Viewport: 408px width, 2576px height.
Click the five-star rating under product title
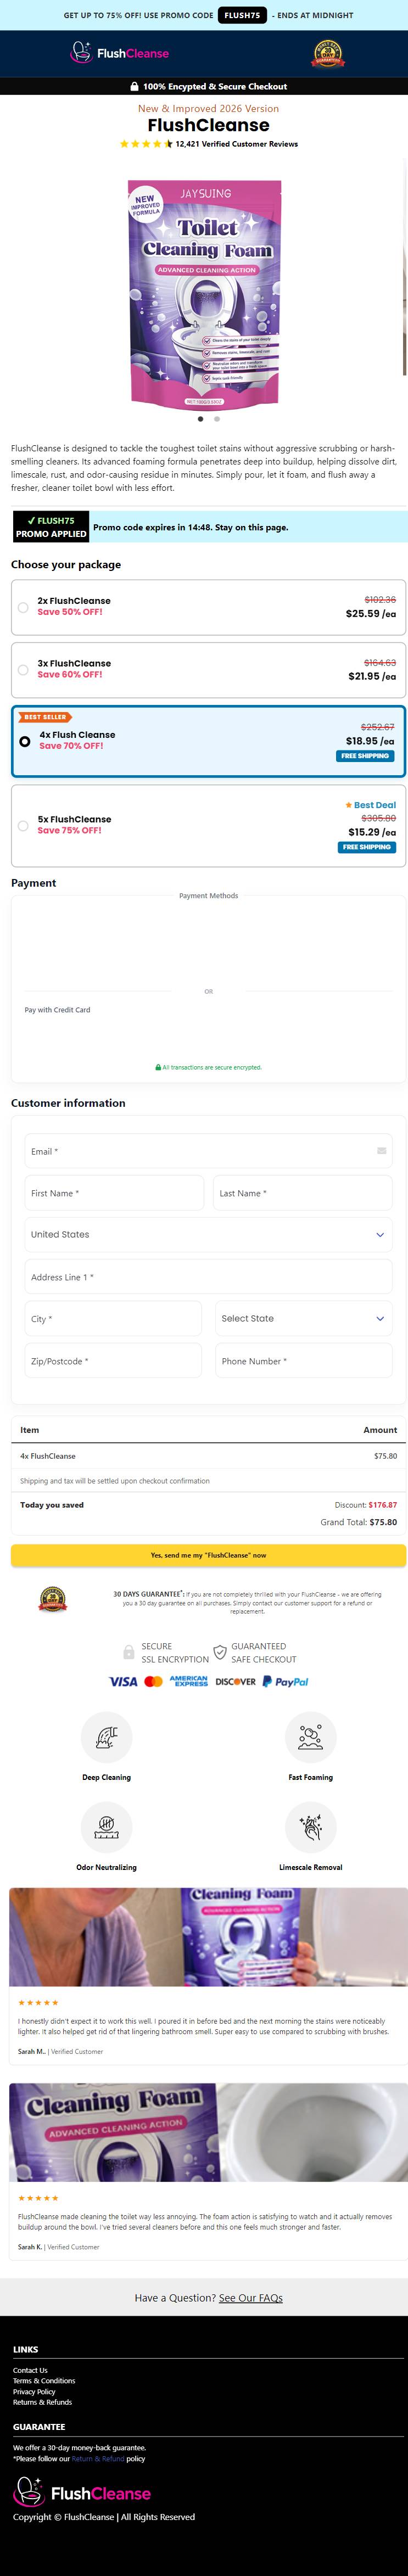click(146, 144)
